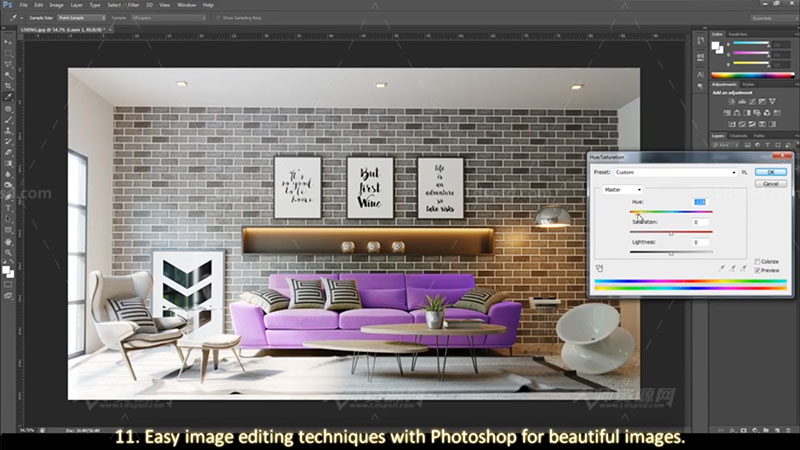Click OK in Hue/Saturation dialog
The height and width of the screenshot is (450, 800).
tap(770, 172)
